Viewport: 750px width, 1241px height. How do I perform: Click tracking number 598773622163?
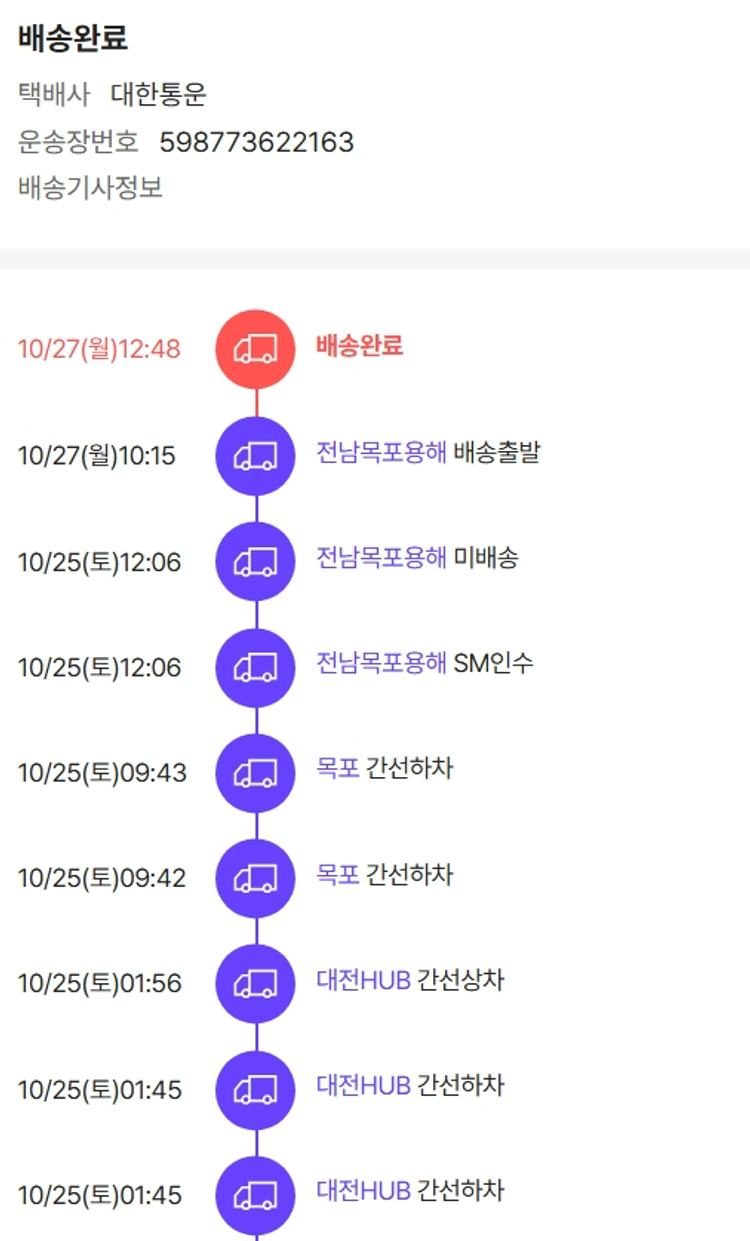pos(257,142)
